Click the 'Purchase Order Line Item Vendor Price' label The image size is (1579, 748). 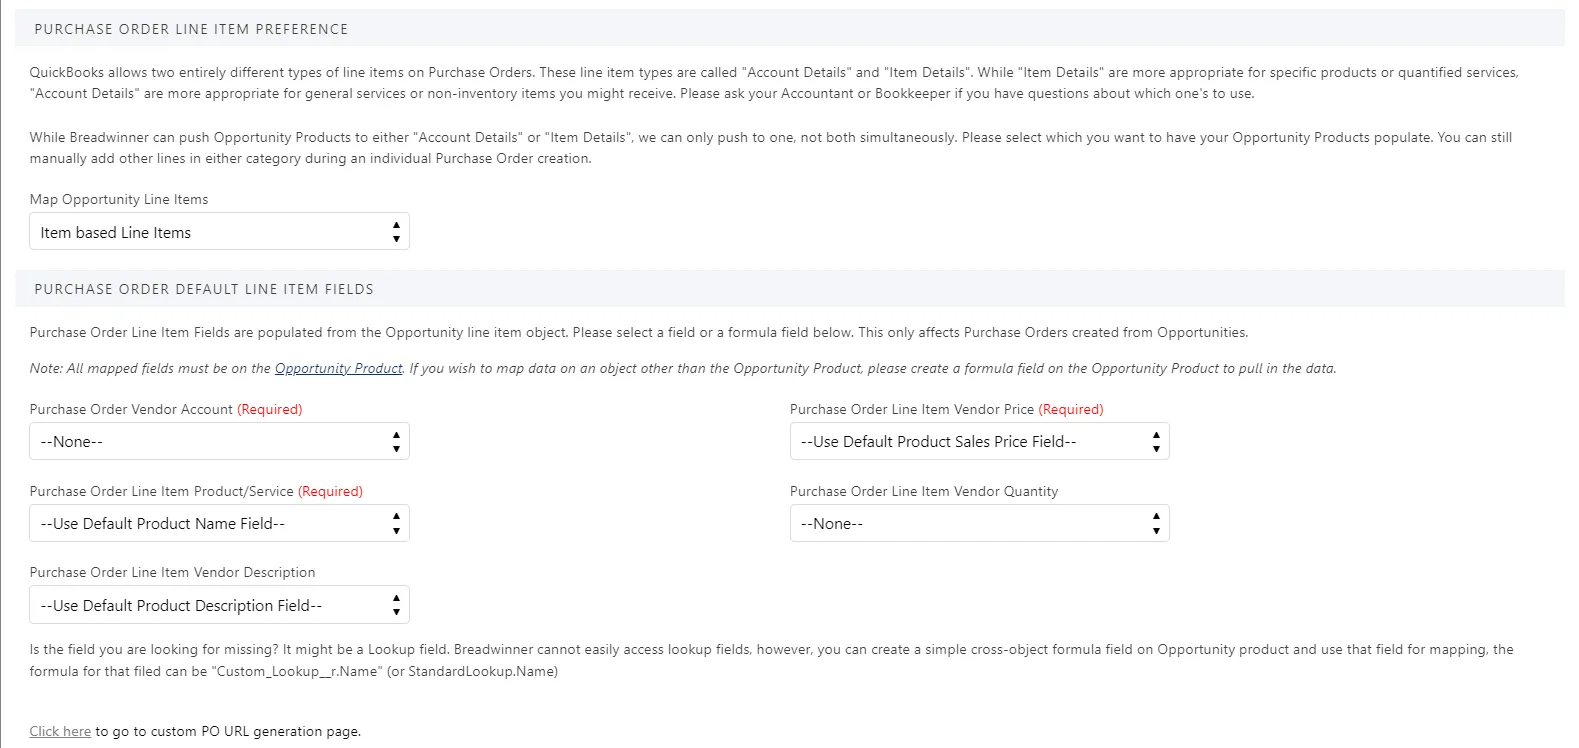point(912,409)
